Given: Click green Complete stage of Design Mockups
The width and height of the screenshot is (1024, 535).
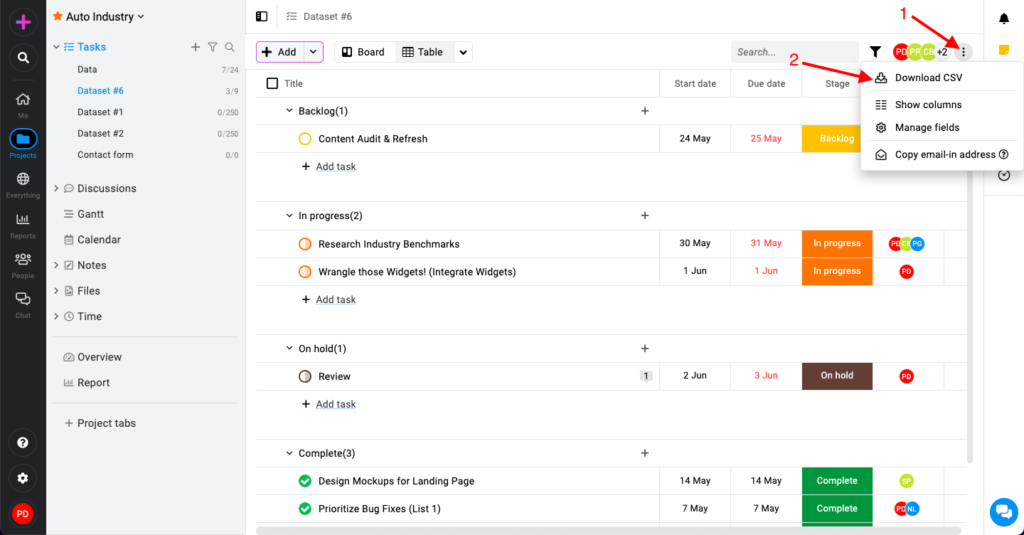Looking at the screenshot, I should [x=837, y=481].
